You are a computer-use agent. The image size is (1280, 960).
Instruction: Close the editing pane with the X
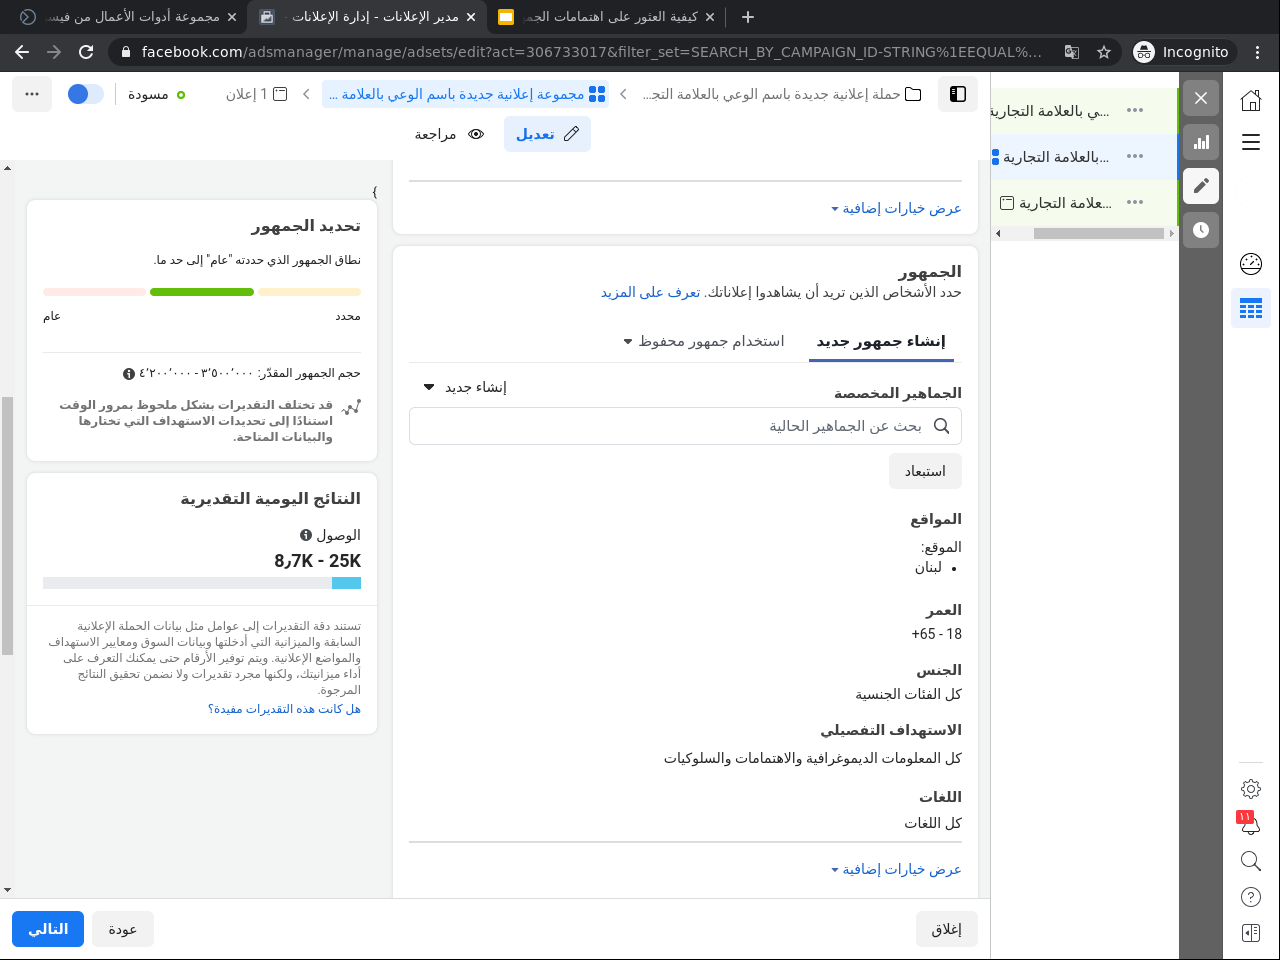[x=1201, y=98]
